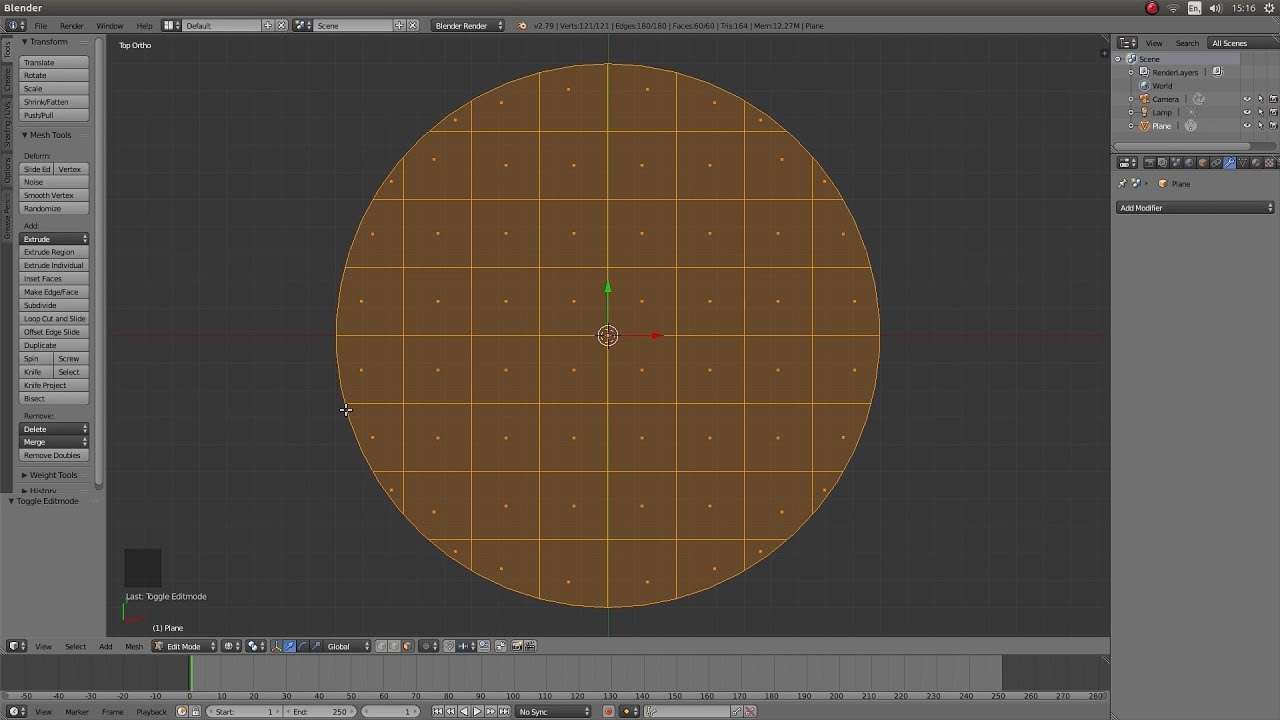Expand the Camera item in outliner
Viewport: 1280px width, 720px height.
coord(1131,99)
